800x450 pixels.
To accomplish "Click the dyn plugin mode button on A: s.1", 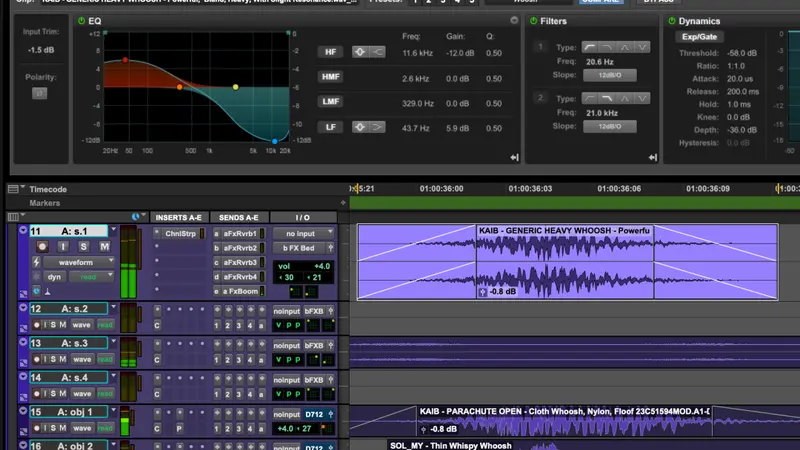I will coord(55,277).
